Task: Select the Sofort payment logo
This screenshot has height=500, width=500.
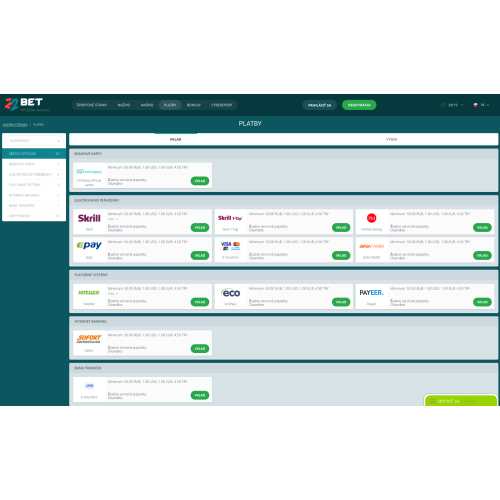Action: coord(89,339)
